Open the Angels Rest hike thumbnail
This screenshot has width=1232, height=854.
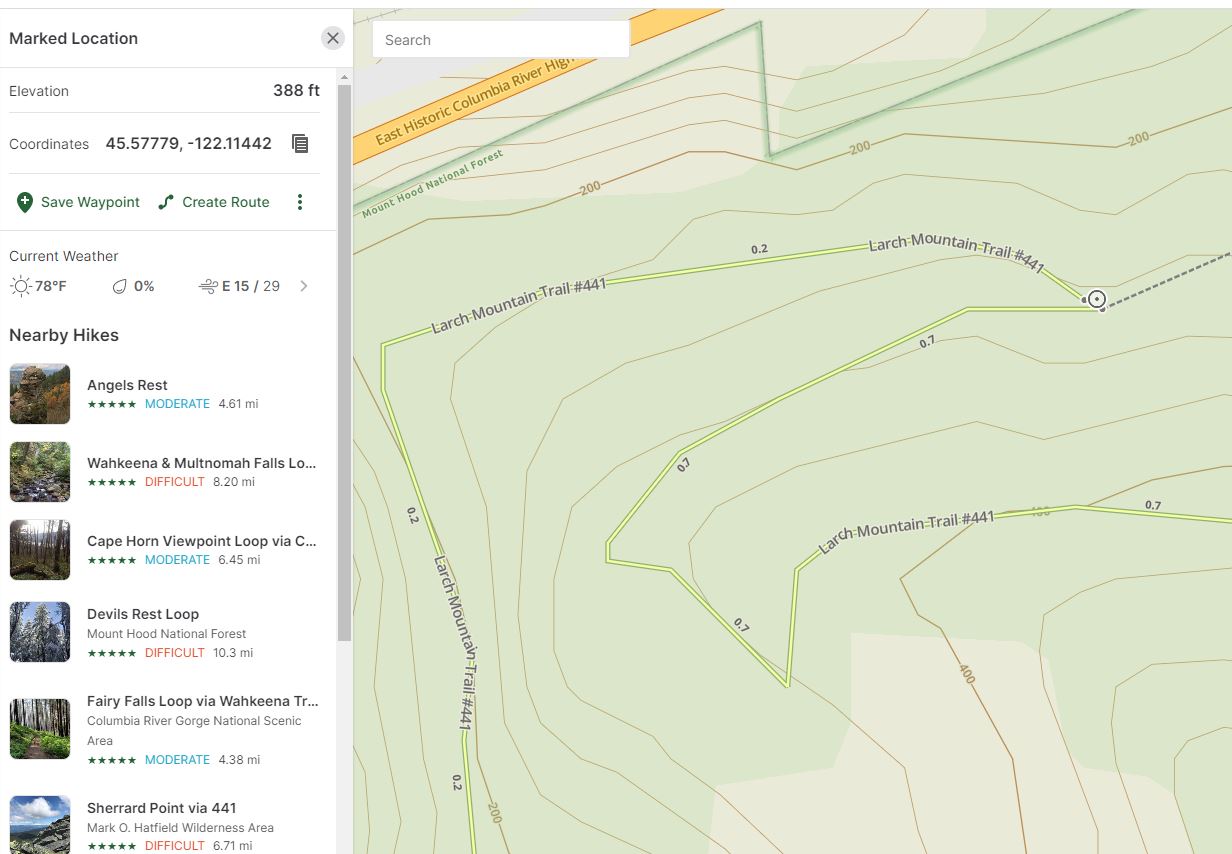click(40, 394)
